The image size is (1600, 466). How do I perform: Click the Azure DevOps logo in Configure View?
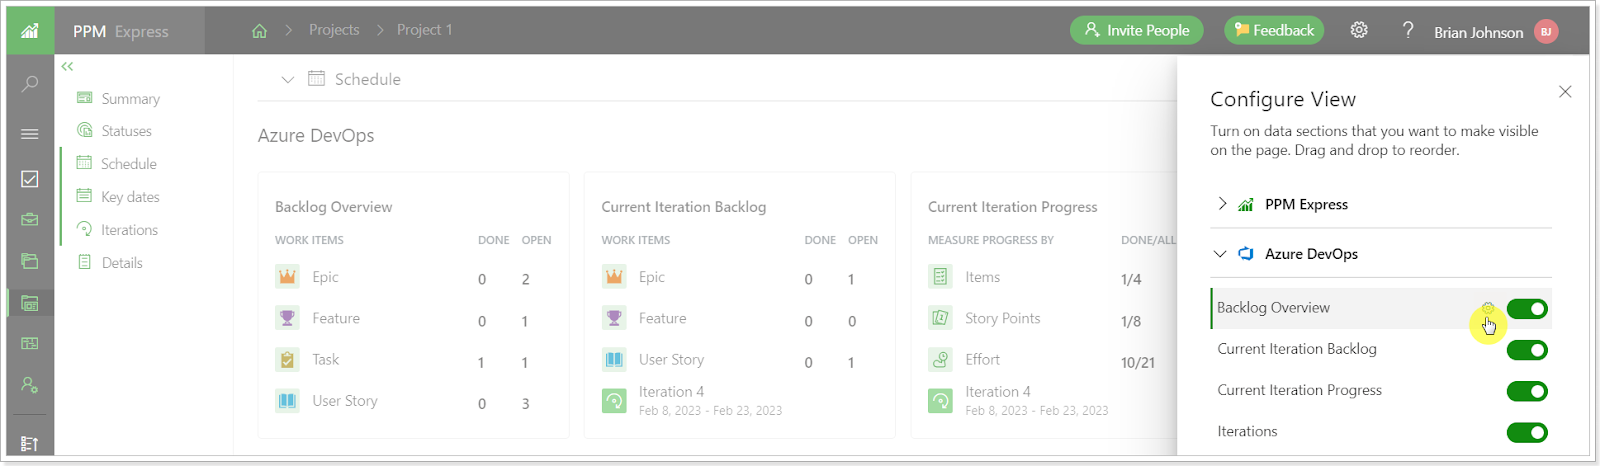tap(1246, 254)
